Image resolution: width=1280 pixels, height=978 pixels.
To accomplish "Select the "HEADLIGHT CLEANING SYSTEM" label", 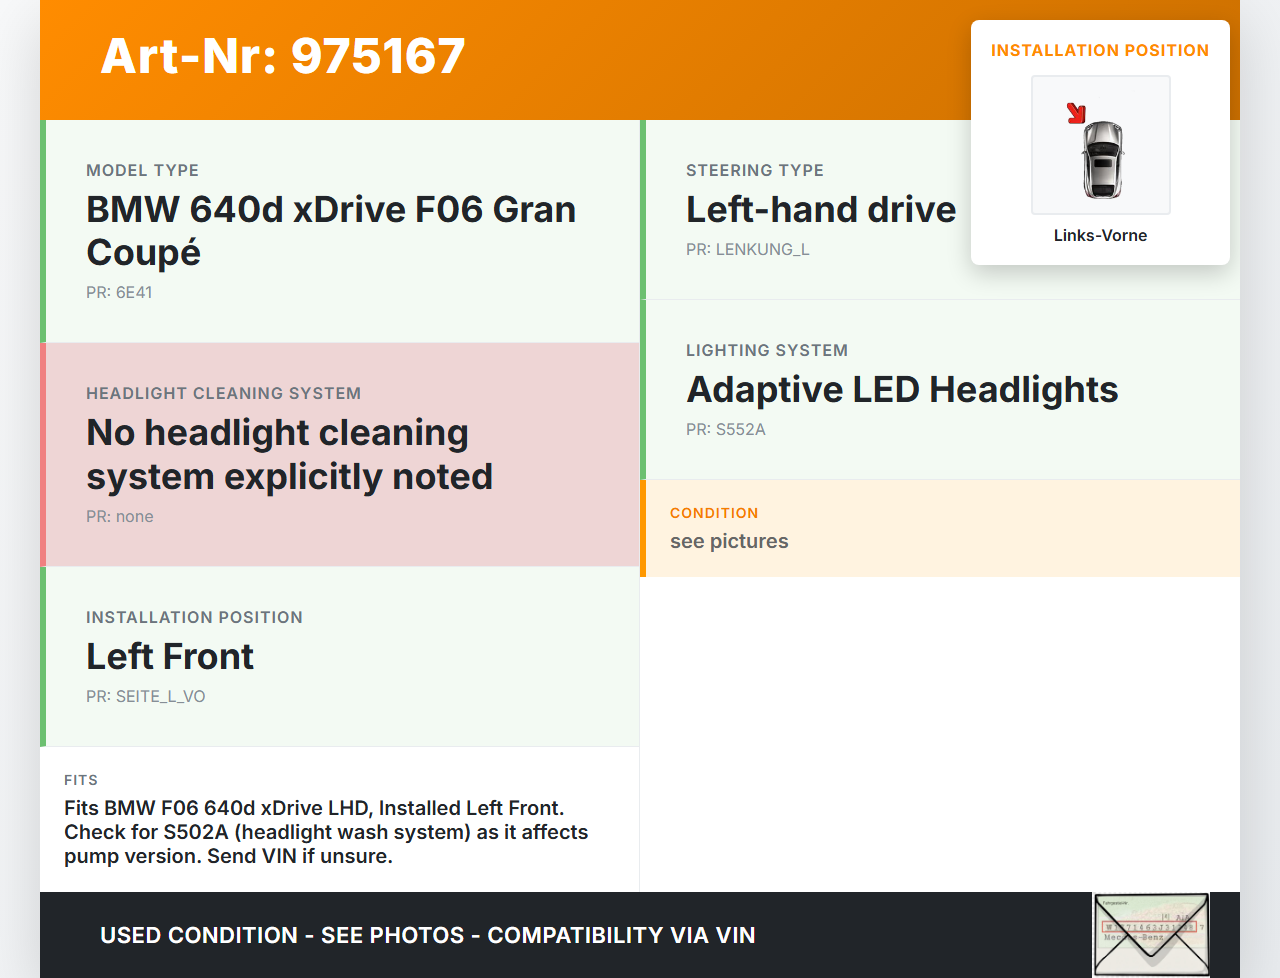I will (223, 393).
